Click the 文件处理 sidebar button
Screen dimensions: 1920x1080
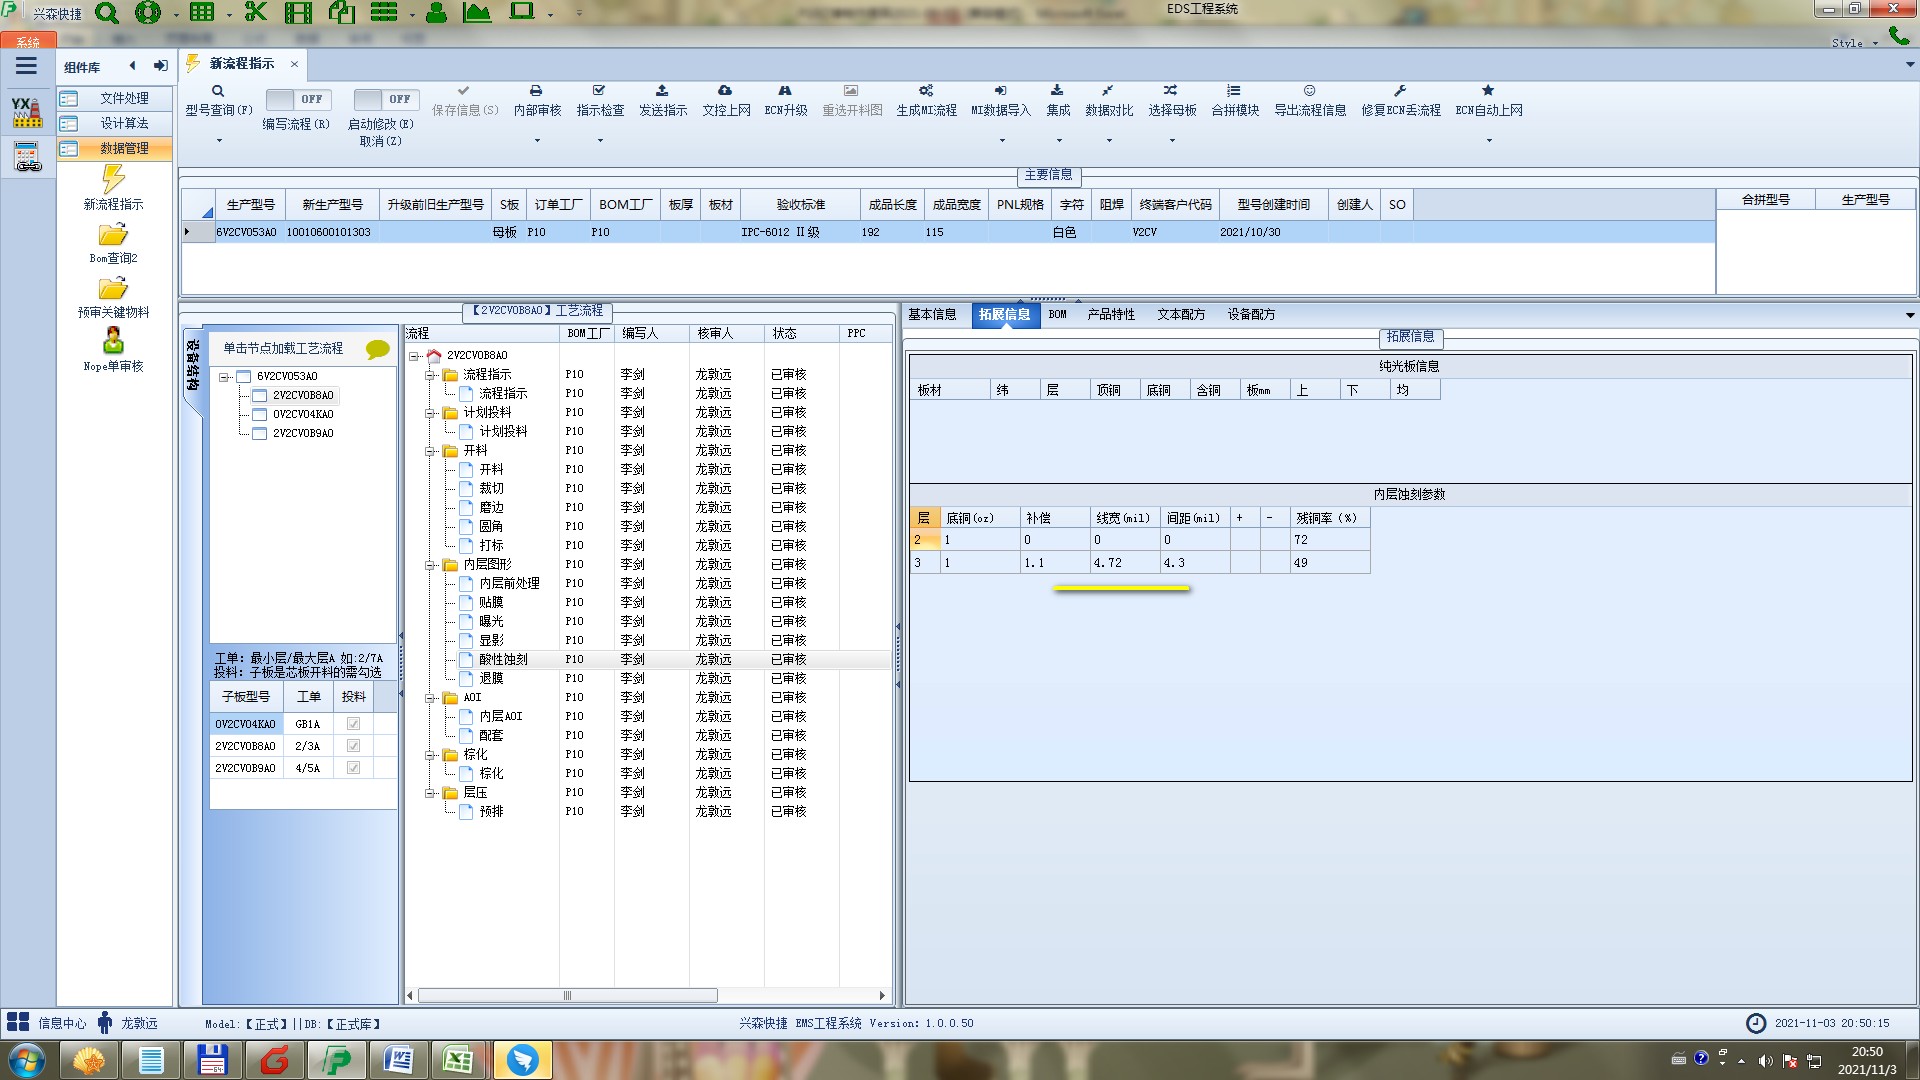point(124,98)
